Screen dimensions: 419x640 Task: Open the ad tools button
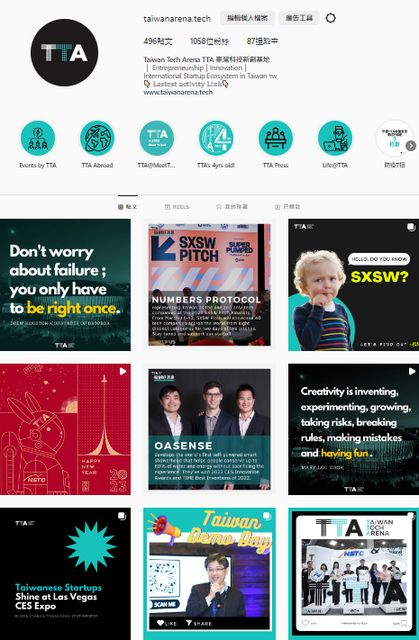point(299,18)
